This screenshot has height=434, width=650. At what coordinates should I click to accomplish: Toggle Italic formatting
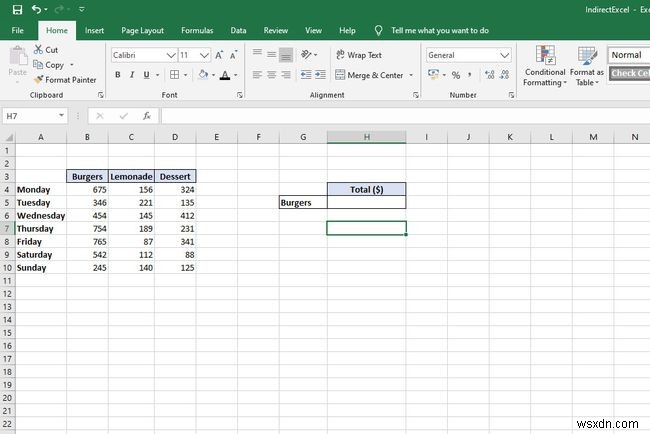coord(132,75)
